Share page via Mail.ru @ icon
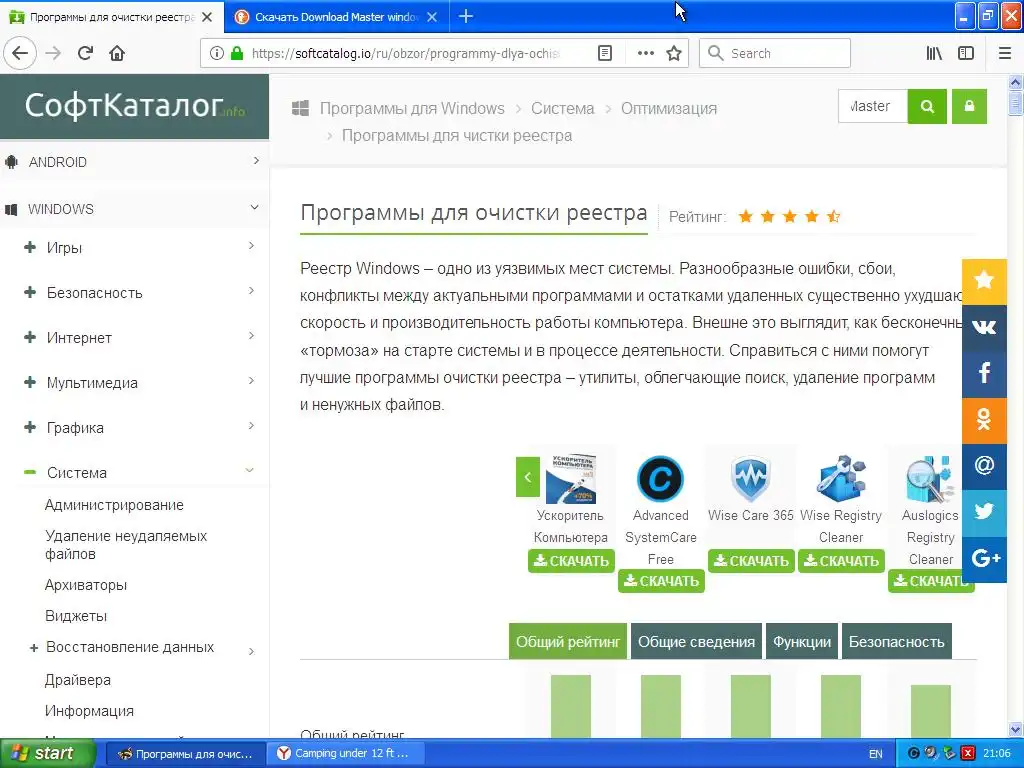The height and width of the screenshot is (768, 1024). coord(984,466)
